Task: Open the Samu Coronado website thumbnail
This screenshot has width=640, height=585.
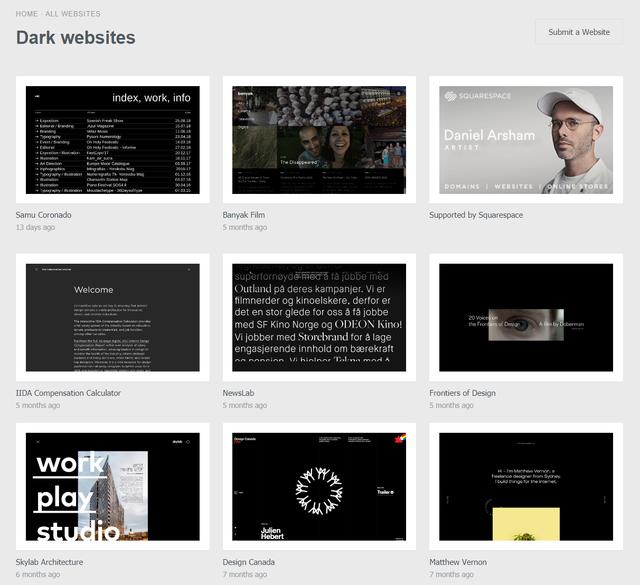Action: click(x=112, y=140)
